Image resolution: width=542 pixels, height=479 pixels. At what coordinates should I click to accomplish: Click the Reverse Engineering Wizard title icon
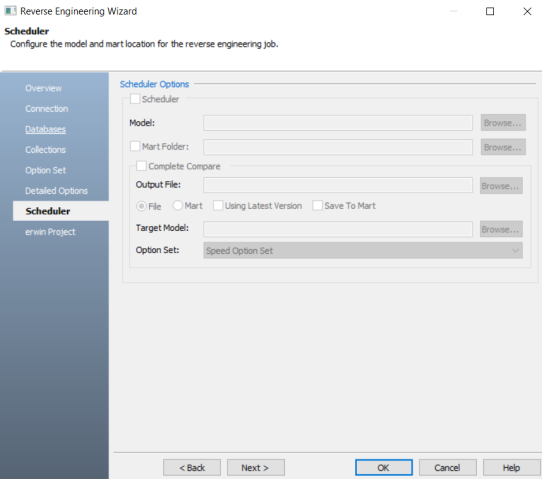[x=10, y=11]
